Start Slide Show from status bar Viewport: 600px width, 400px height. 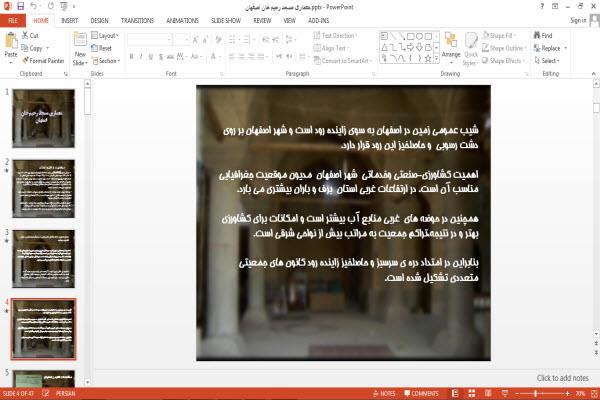click(x=505, y=393)
